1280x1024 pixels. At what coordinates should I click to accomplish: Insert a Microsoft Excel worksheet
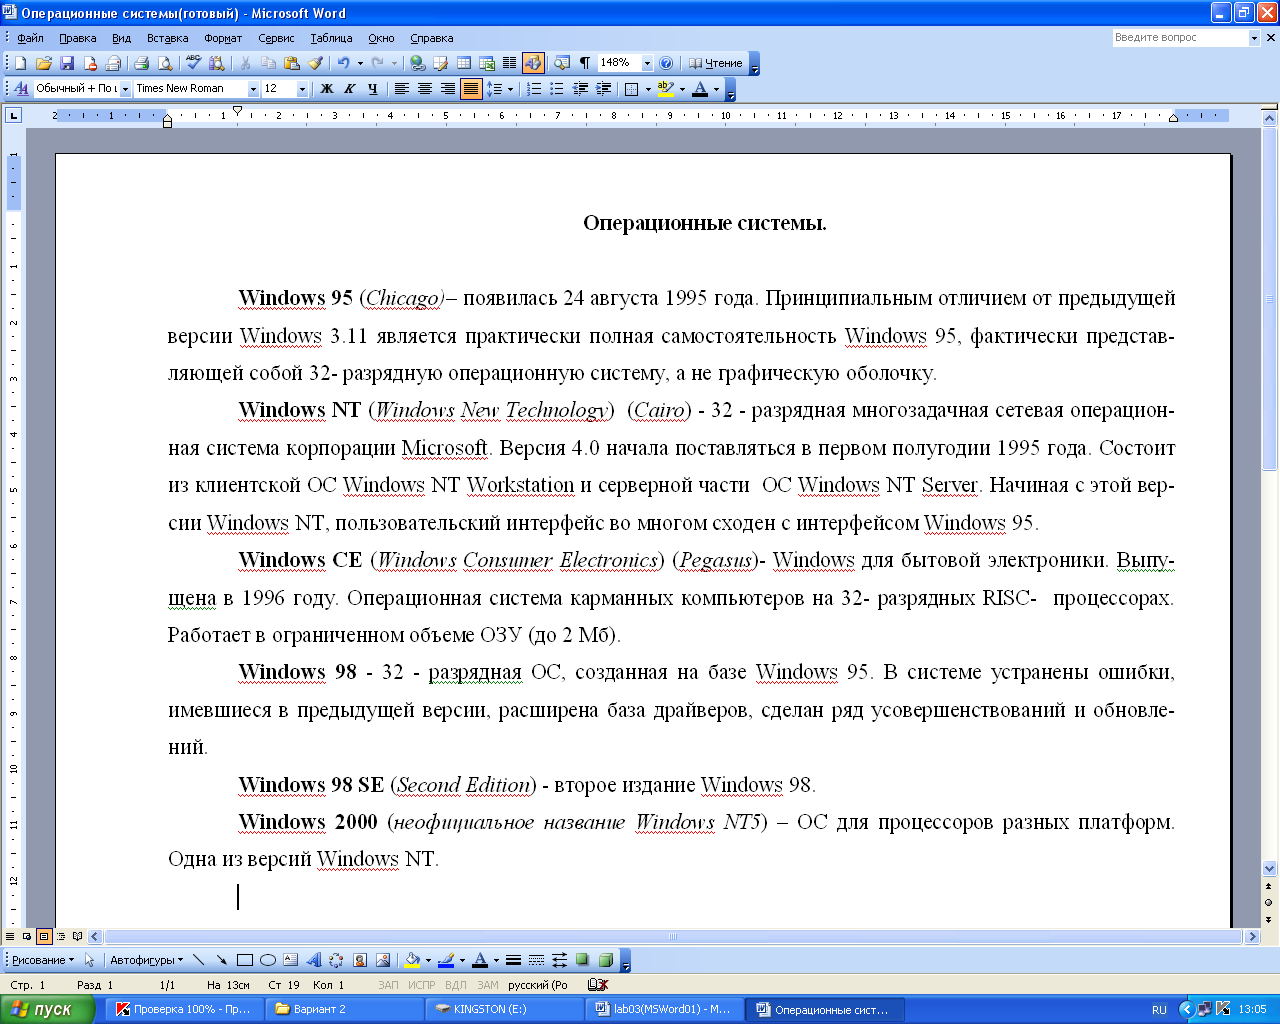pos(487,63)
